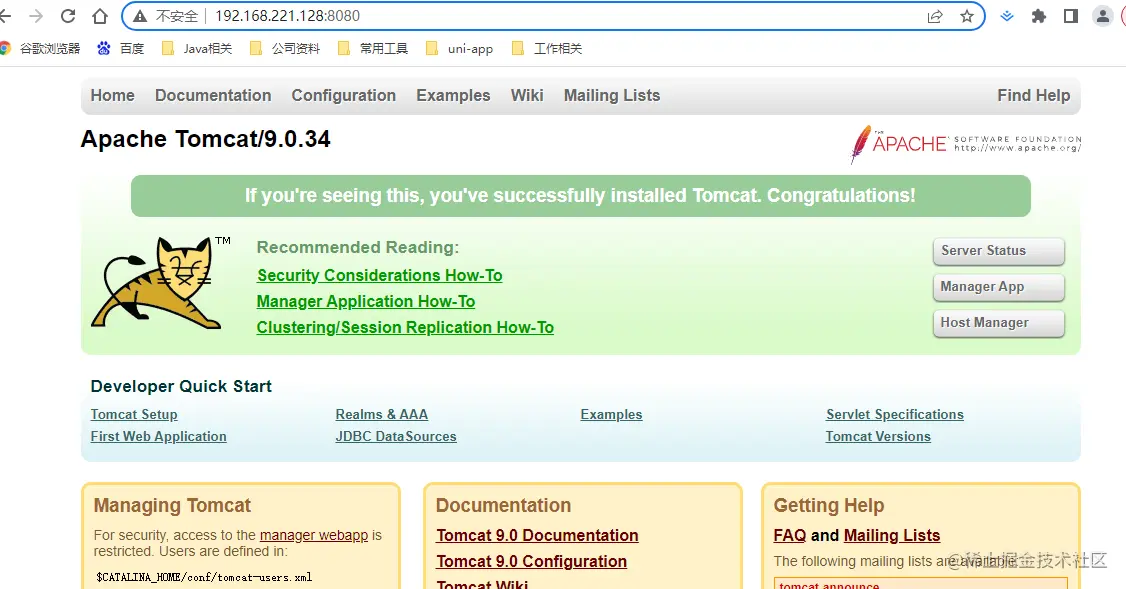Open the Find Help nav item

[x=1033, y=96]
